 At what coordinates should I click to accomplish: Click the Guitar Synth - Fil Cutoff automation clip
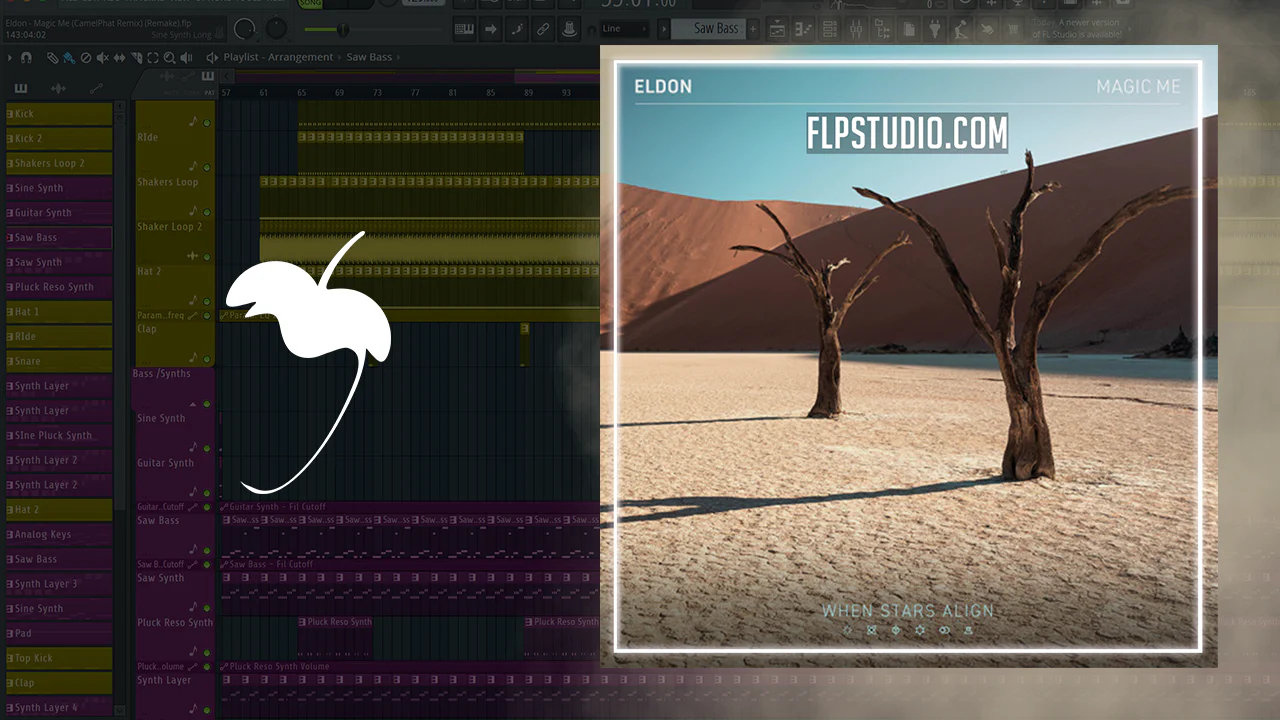click(409, 507)
